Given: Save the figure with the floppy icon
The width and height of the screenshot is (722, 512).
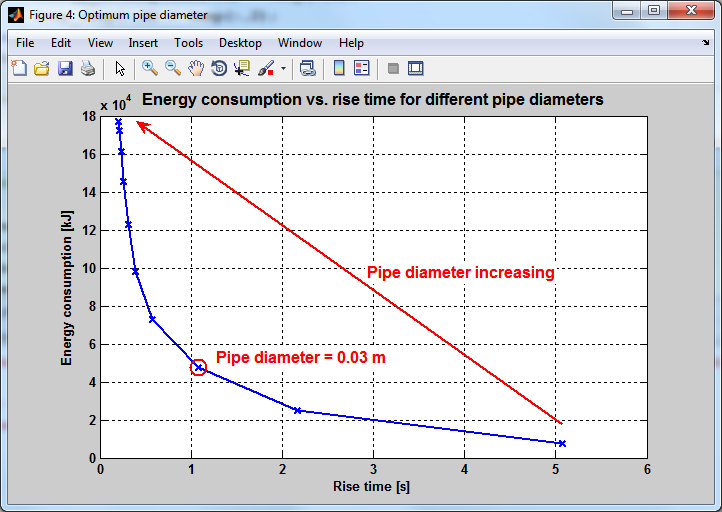Looking at the screenshot, I should 65,68.
